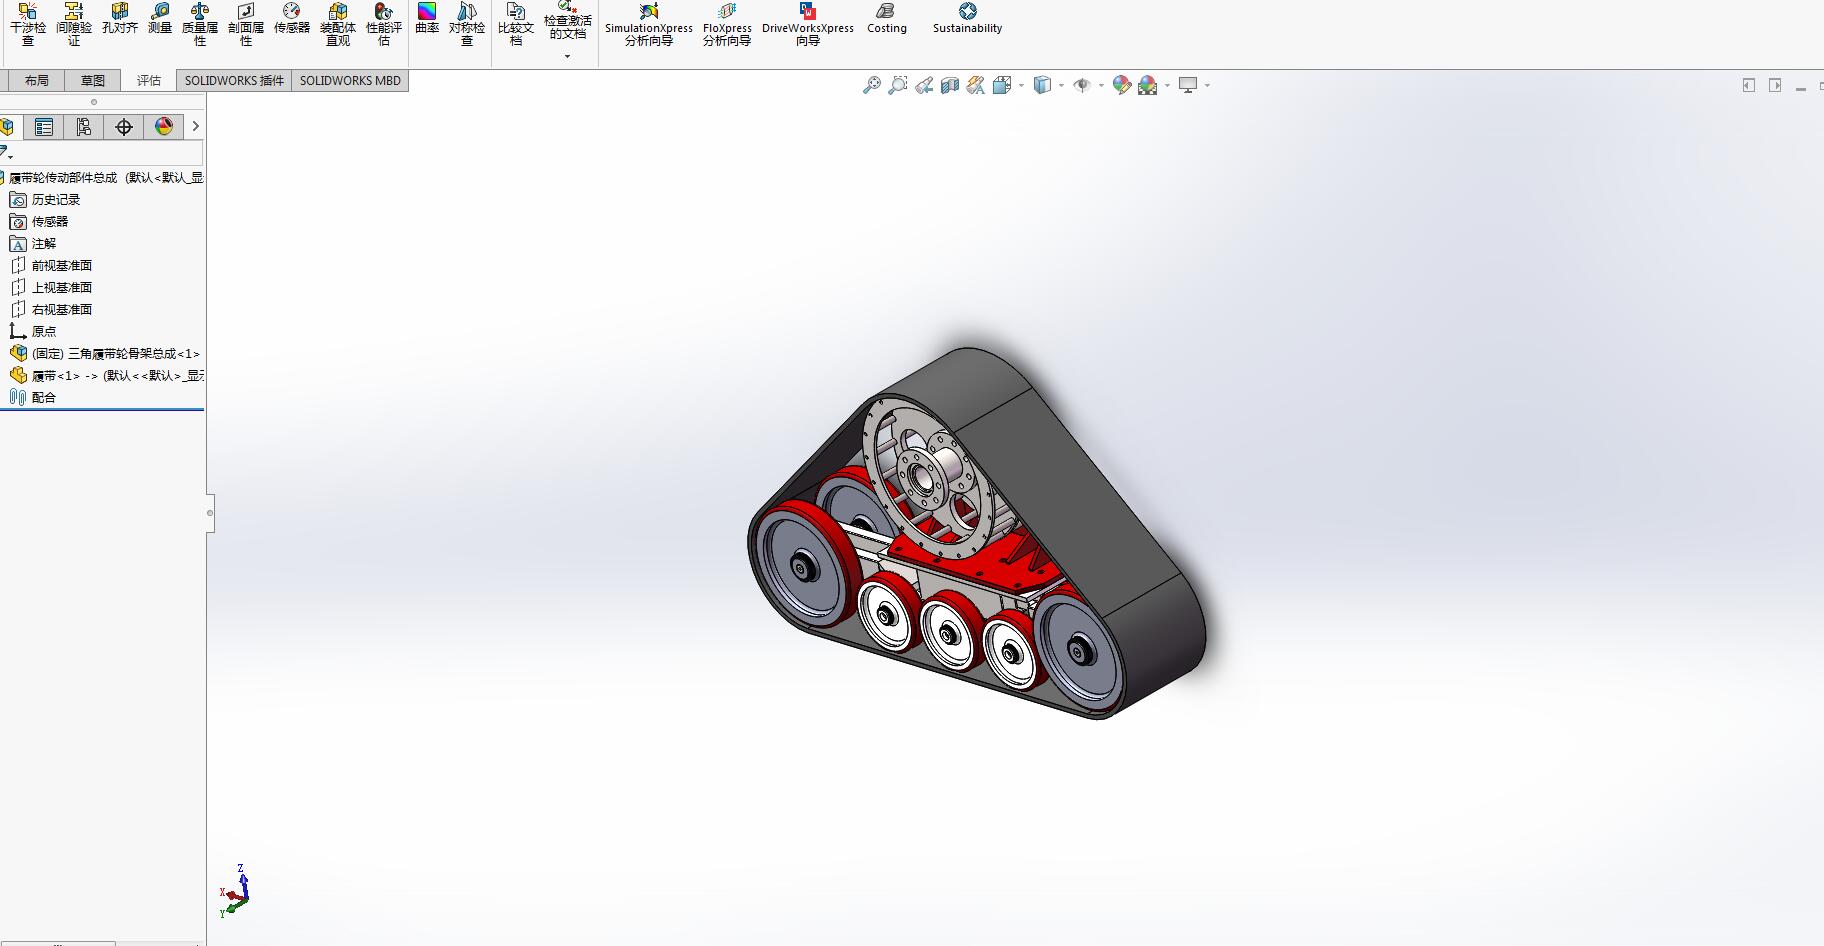Open the ConfigurationManager panel tab
Image resolution: width=1824 pixels, height=946 pixels.
tap(83, 127)
